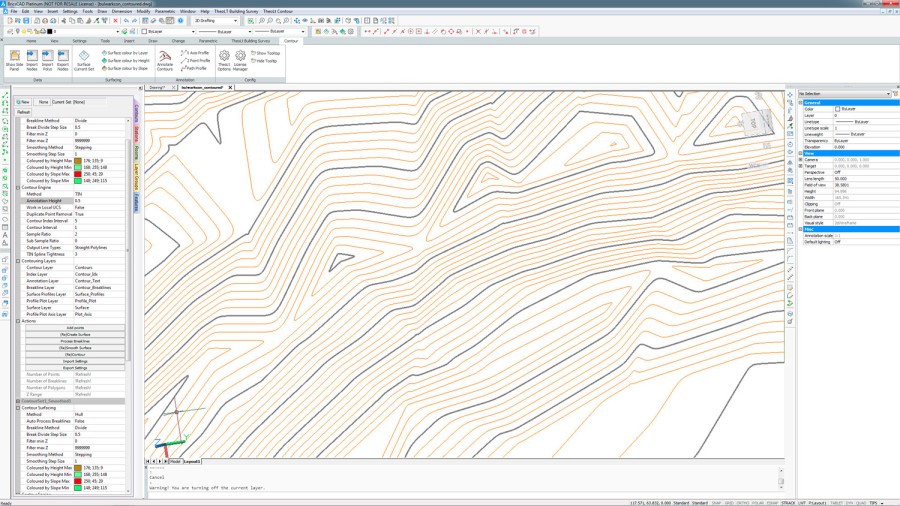Select Surface colour by Layer
This screenshot has height=506, width=900.
click(125, 53)
